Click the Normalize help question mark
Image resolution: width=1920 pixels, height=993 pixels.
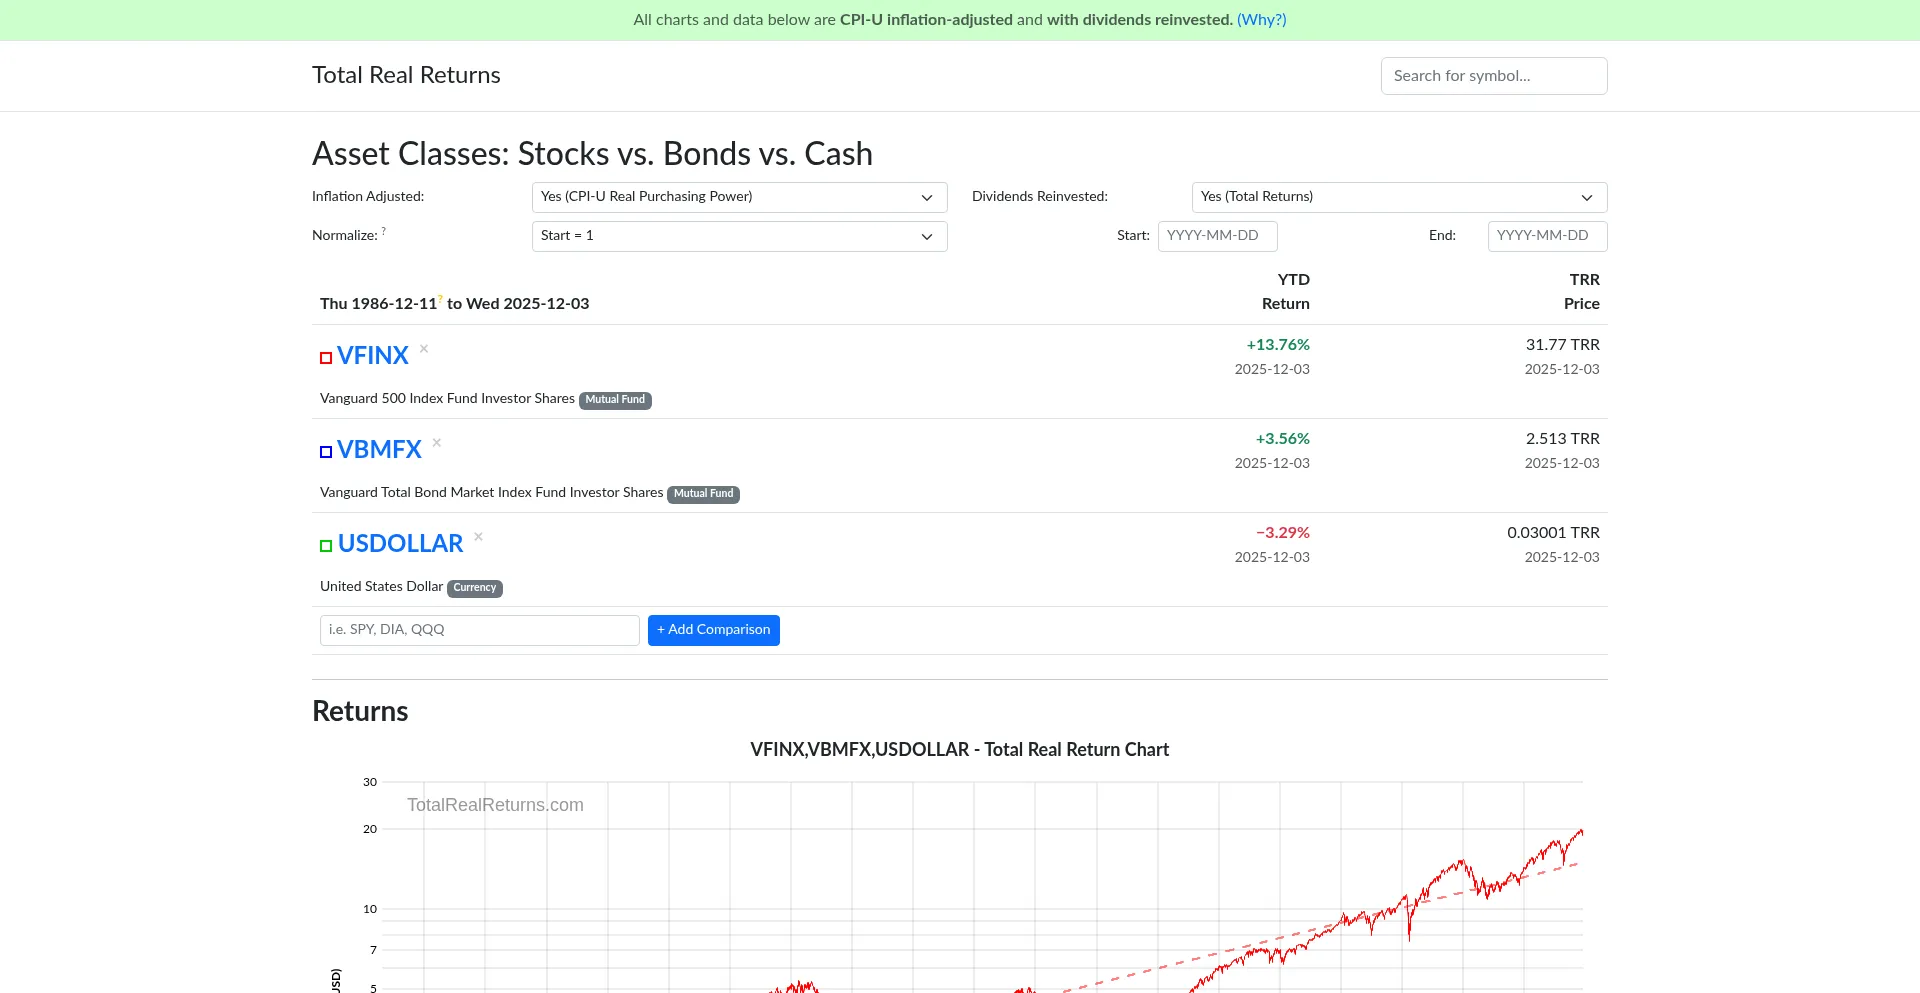tap(384, 231)
